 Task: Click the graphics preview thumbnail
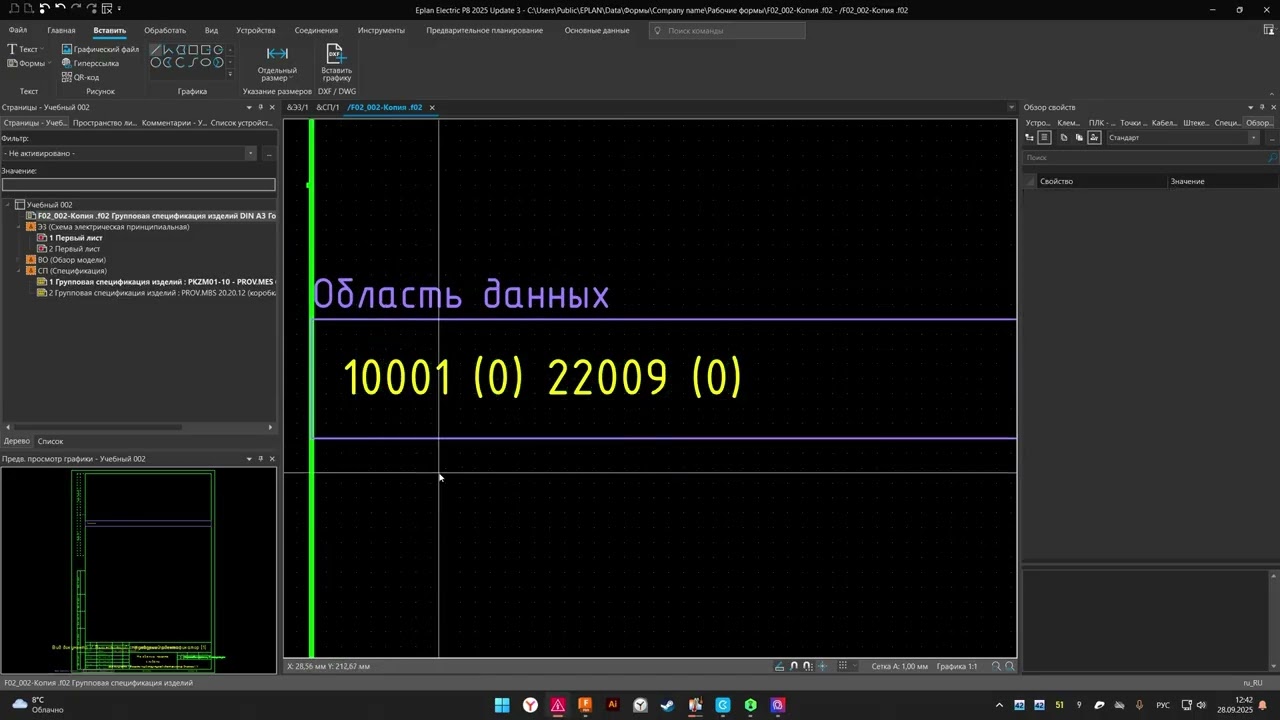(x=138, y=570)
